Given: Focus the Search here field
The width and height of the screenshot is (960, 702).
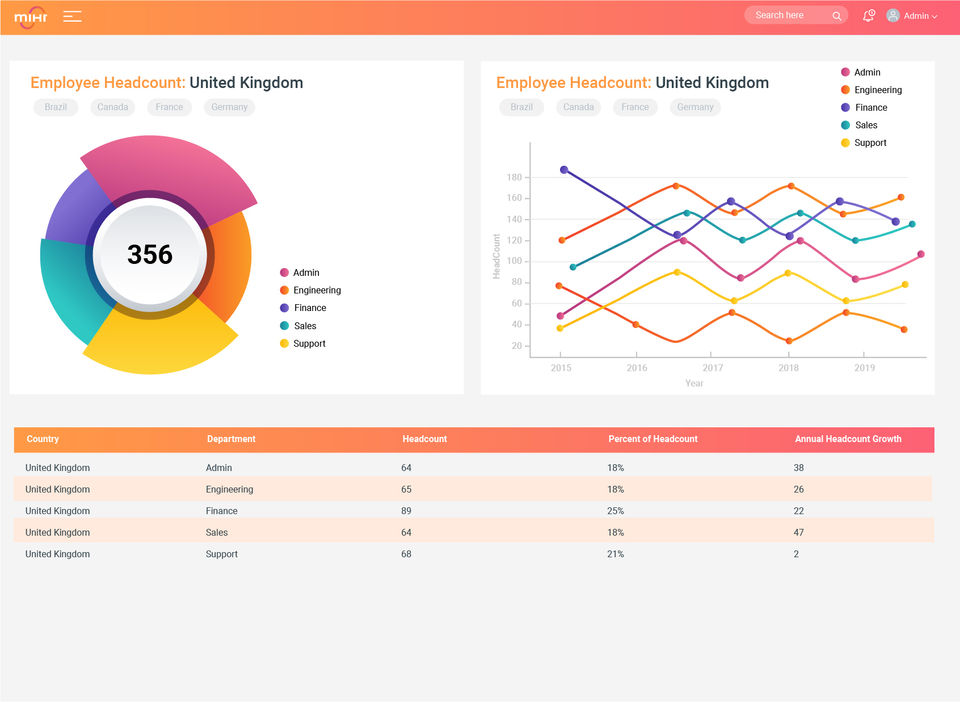Looking at the screenshot, I should pos(795,15).
